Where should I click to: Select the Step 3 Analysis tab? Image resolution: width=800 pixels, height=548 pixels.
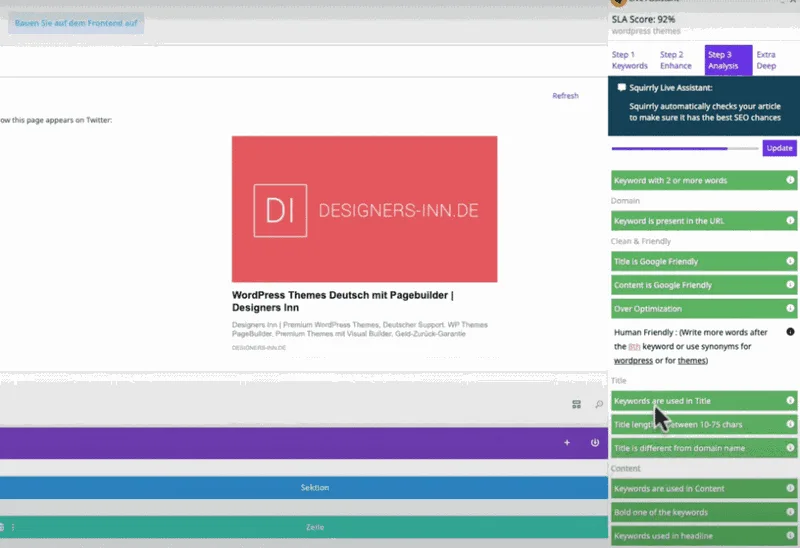coord(728,60)
